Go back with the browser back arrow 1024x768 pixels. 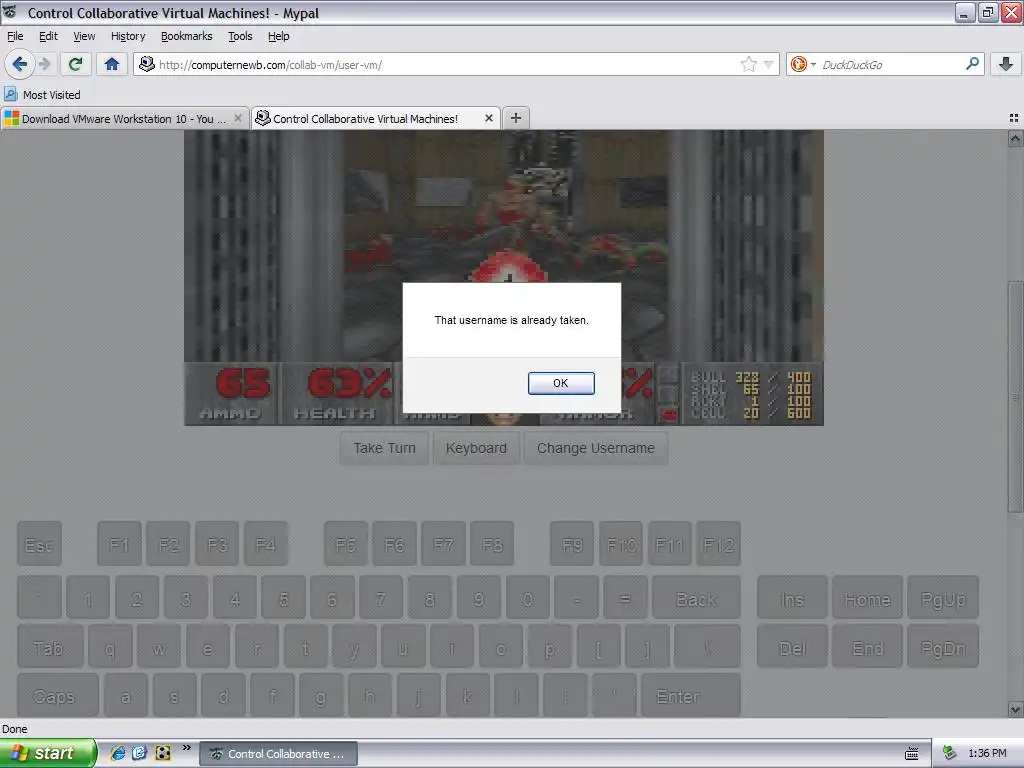20,64
